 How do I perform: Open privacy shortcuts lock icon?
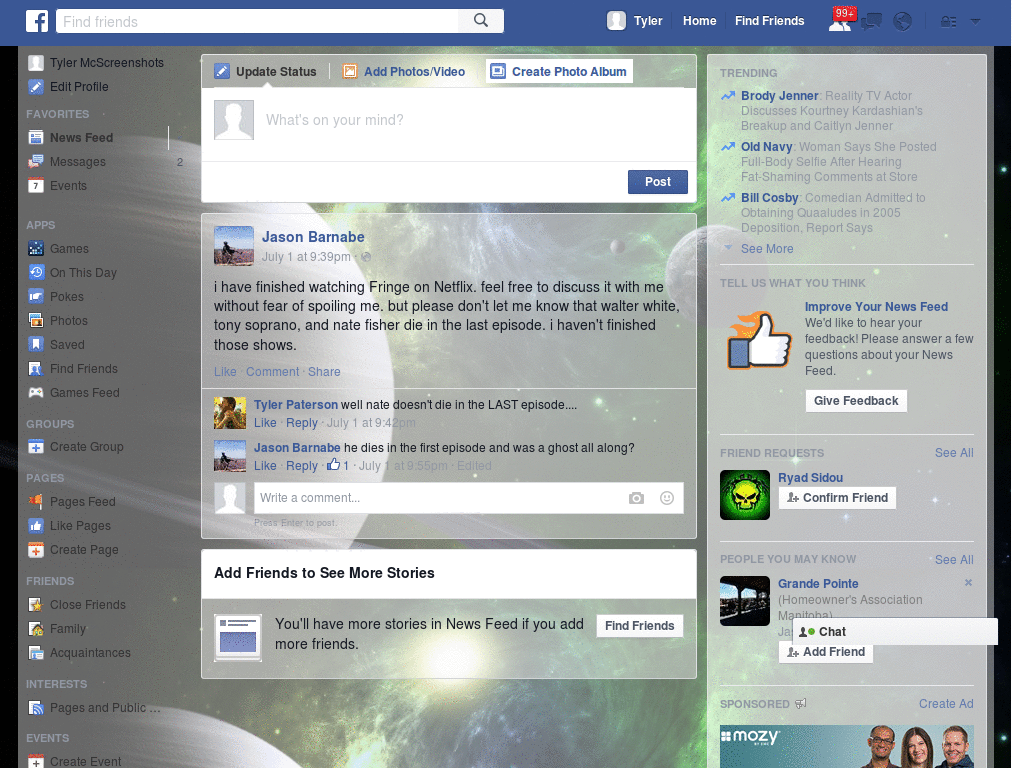pos(948,22)
